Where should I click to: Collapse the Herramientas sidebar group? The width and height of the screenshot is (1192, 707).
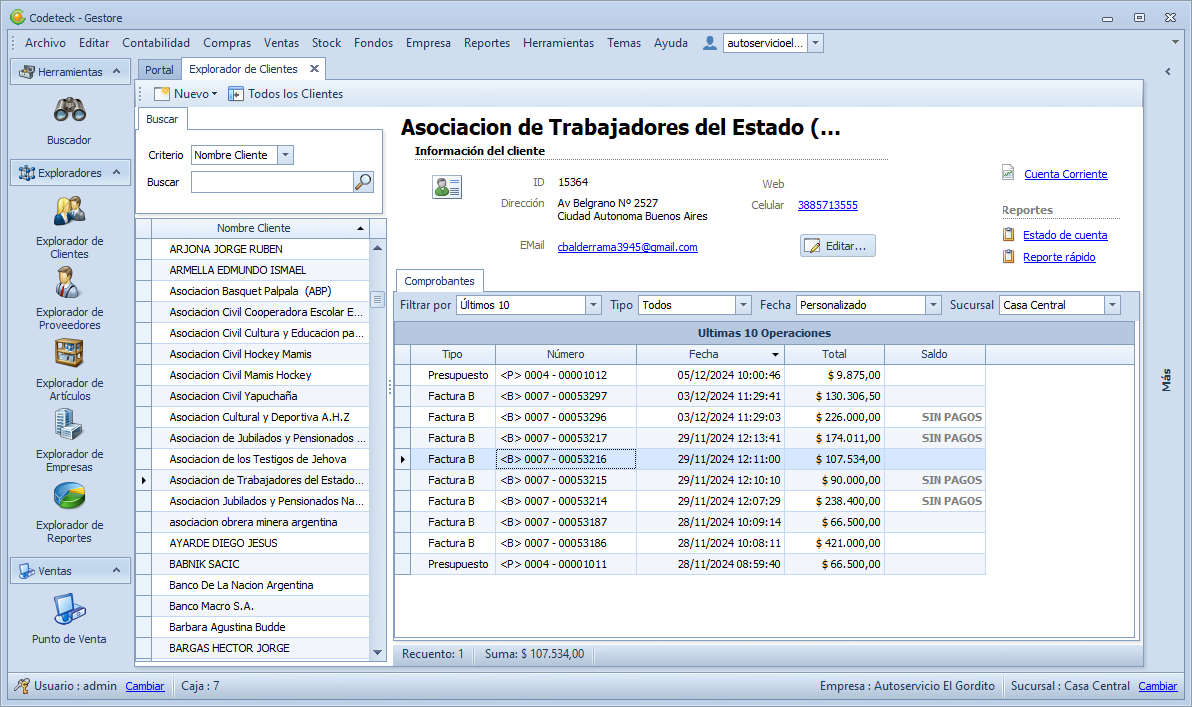pos(117,72)
